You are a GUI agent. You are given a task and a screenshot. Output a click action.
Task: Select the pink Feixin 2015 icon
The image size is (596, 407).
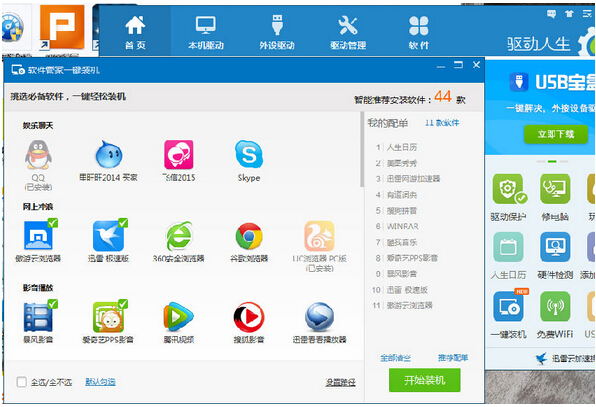point(179,154)
